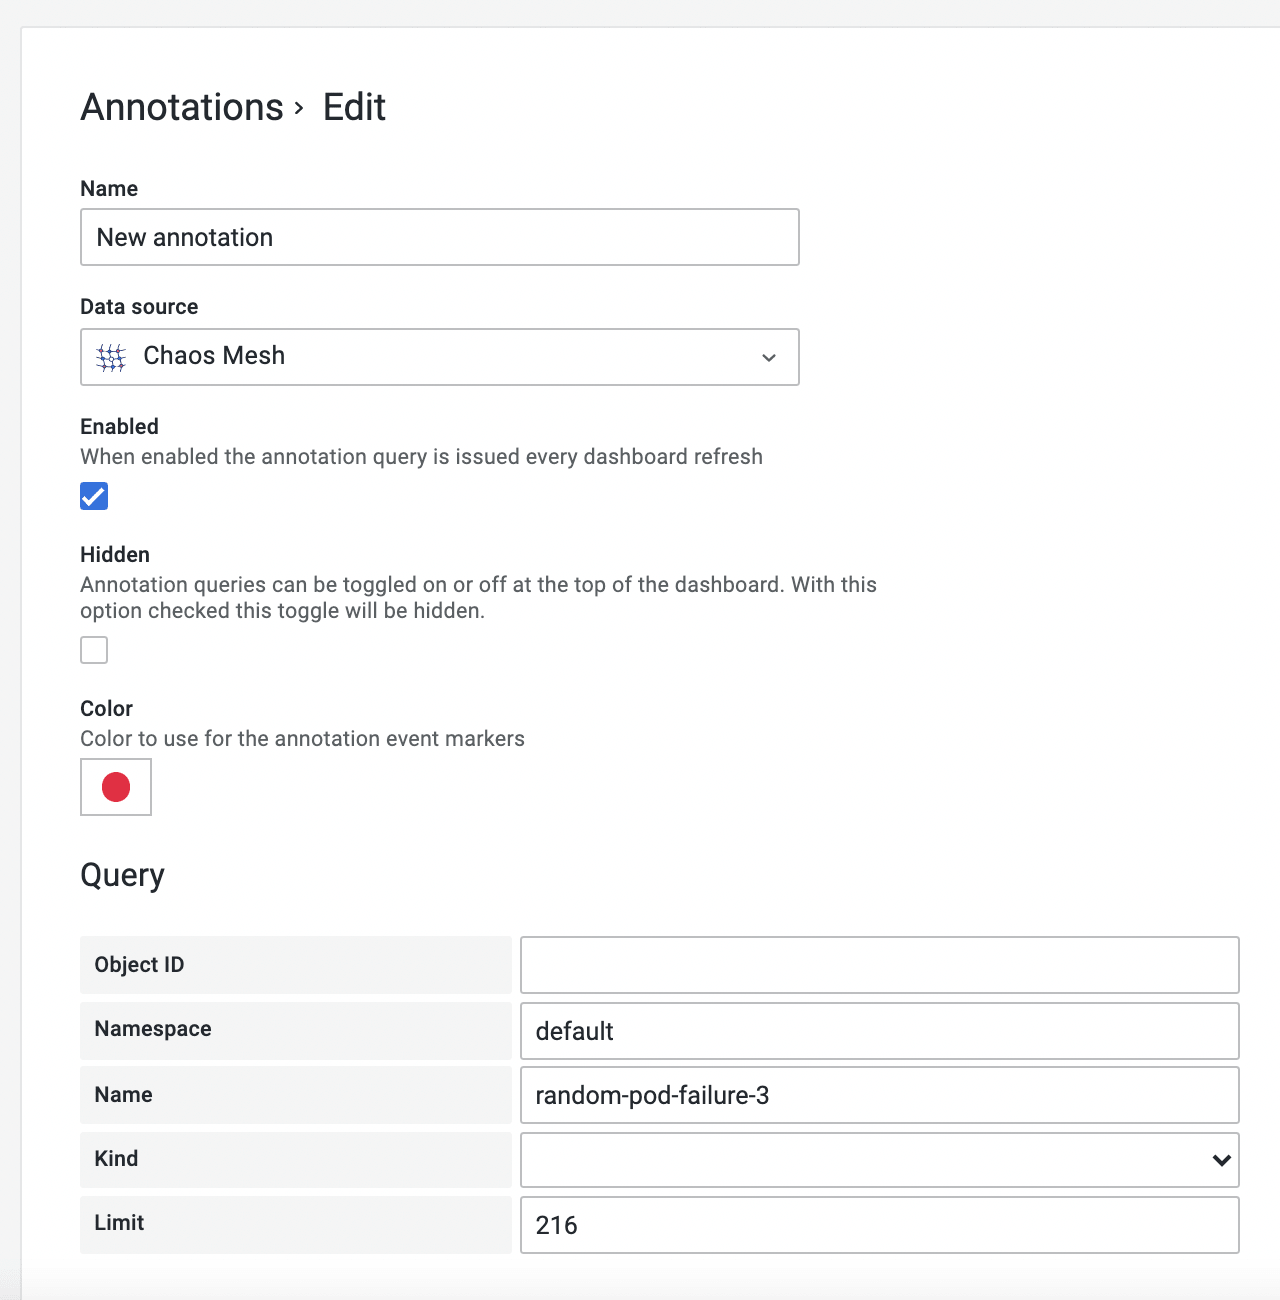Screen dimensions: 1280x1300
Task: Focus the annotation Name field "New annotation"
Action: [440, 237]
